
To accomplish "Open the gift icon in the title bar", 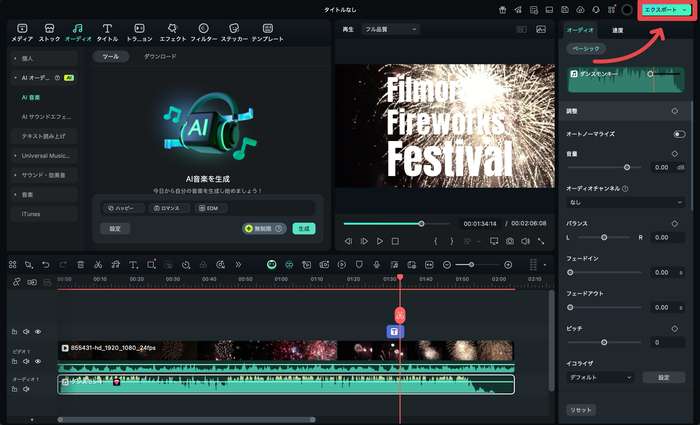I will click(x=503, y=10).
